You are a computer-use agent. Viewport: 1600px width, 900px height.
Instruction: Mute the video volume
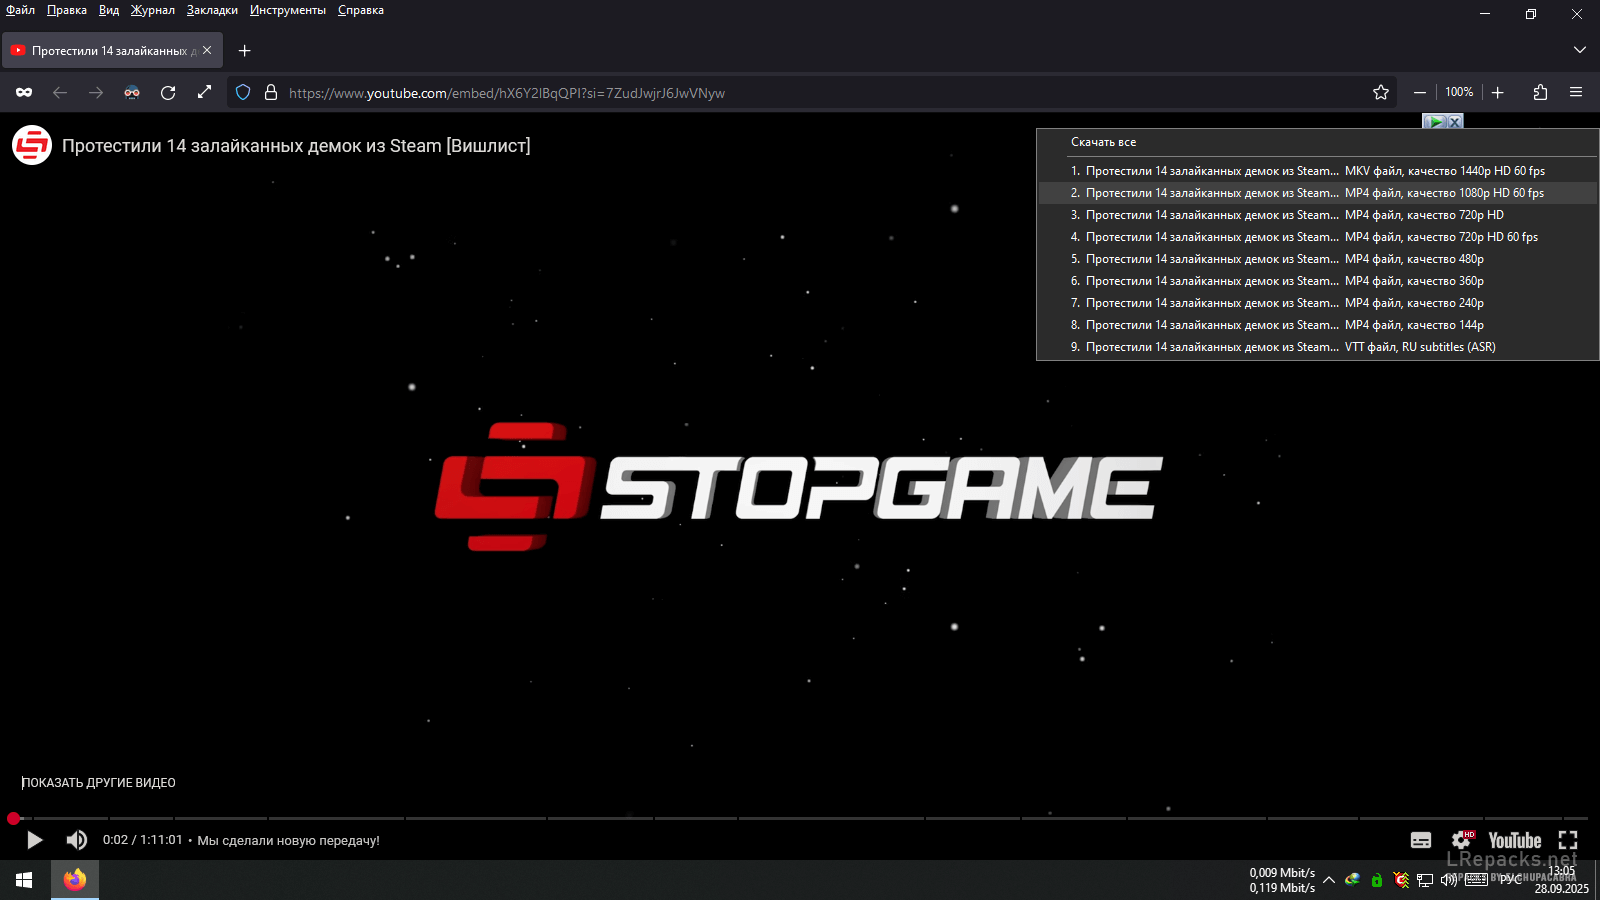coord(76,840)
